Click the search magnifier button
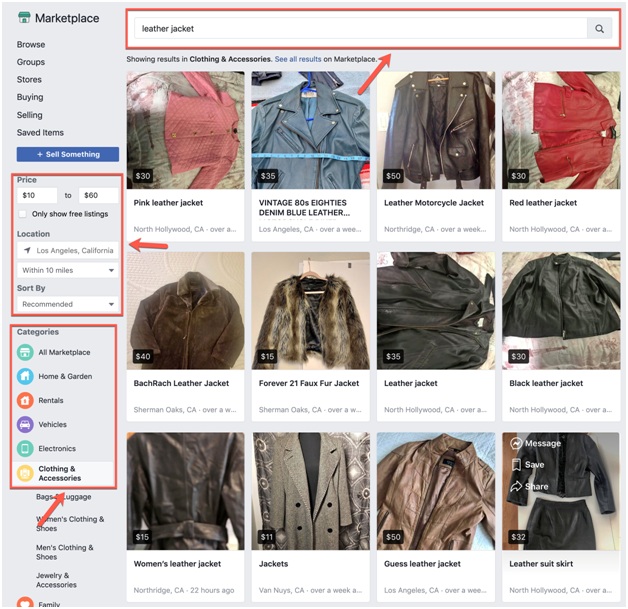The image size is (628, 609). click(599, 29)
